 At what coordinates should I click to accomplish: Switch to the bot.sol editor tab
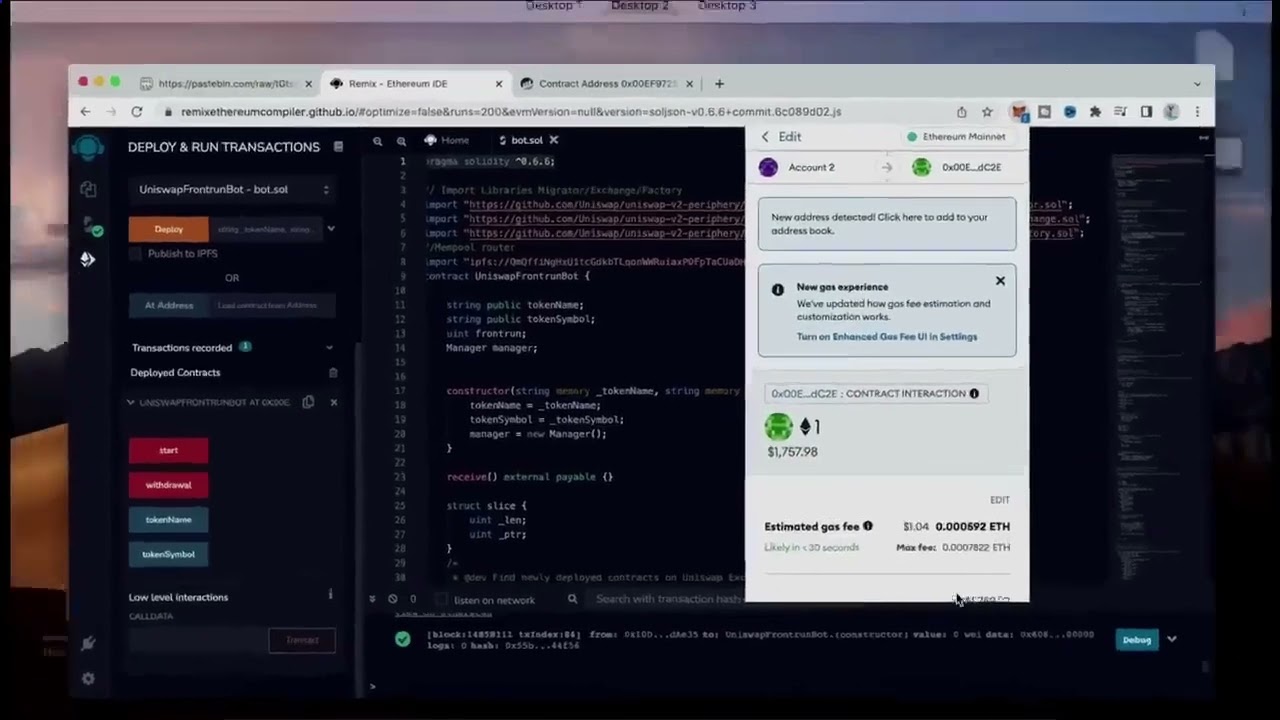[526, 141]
